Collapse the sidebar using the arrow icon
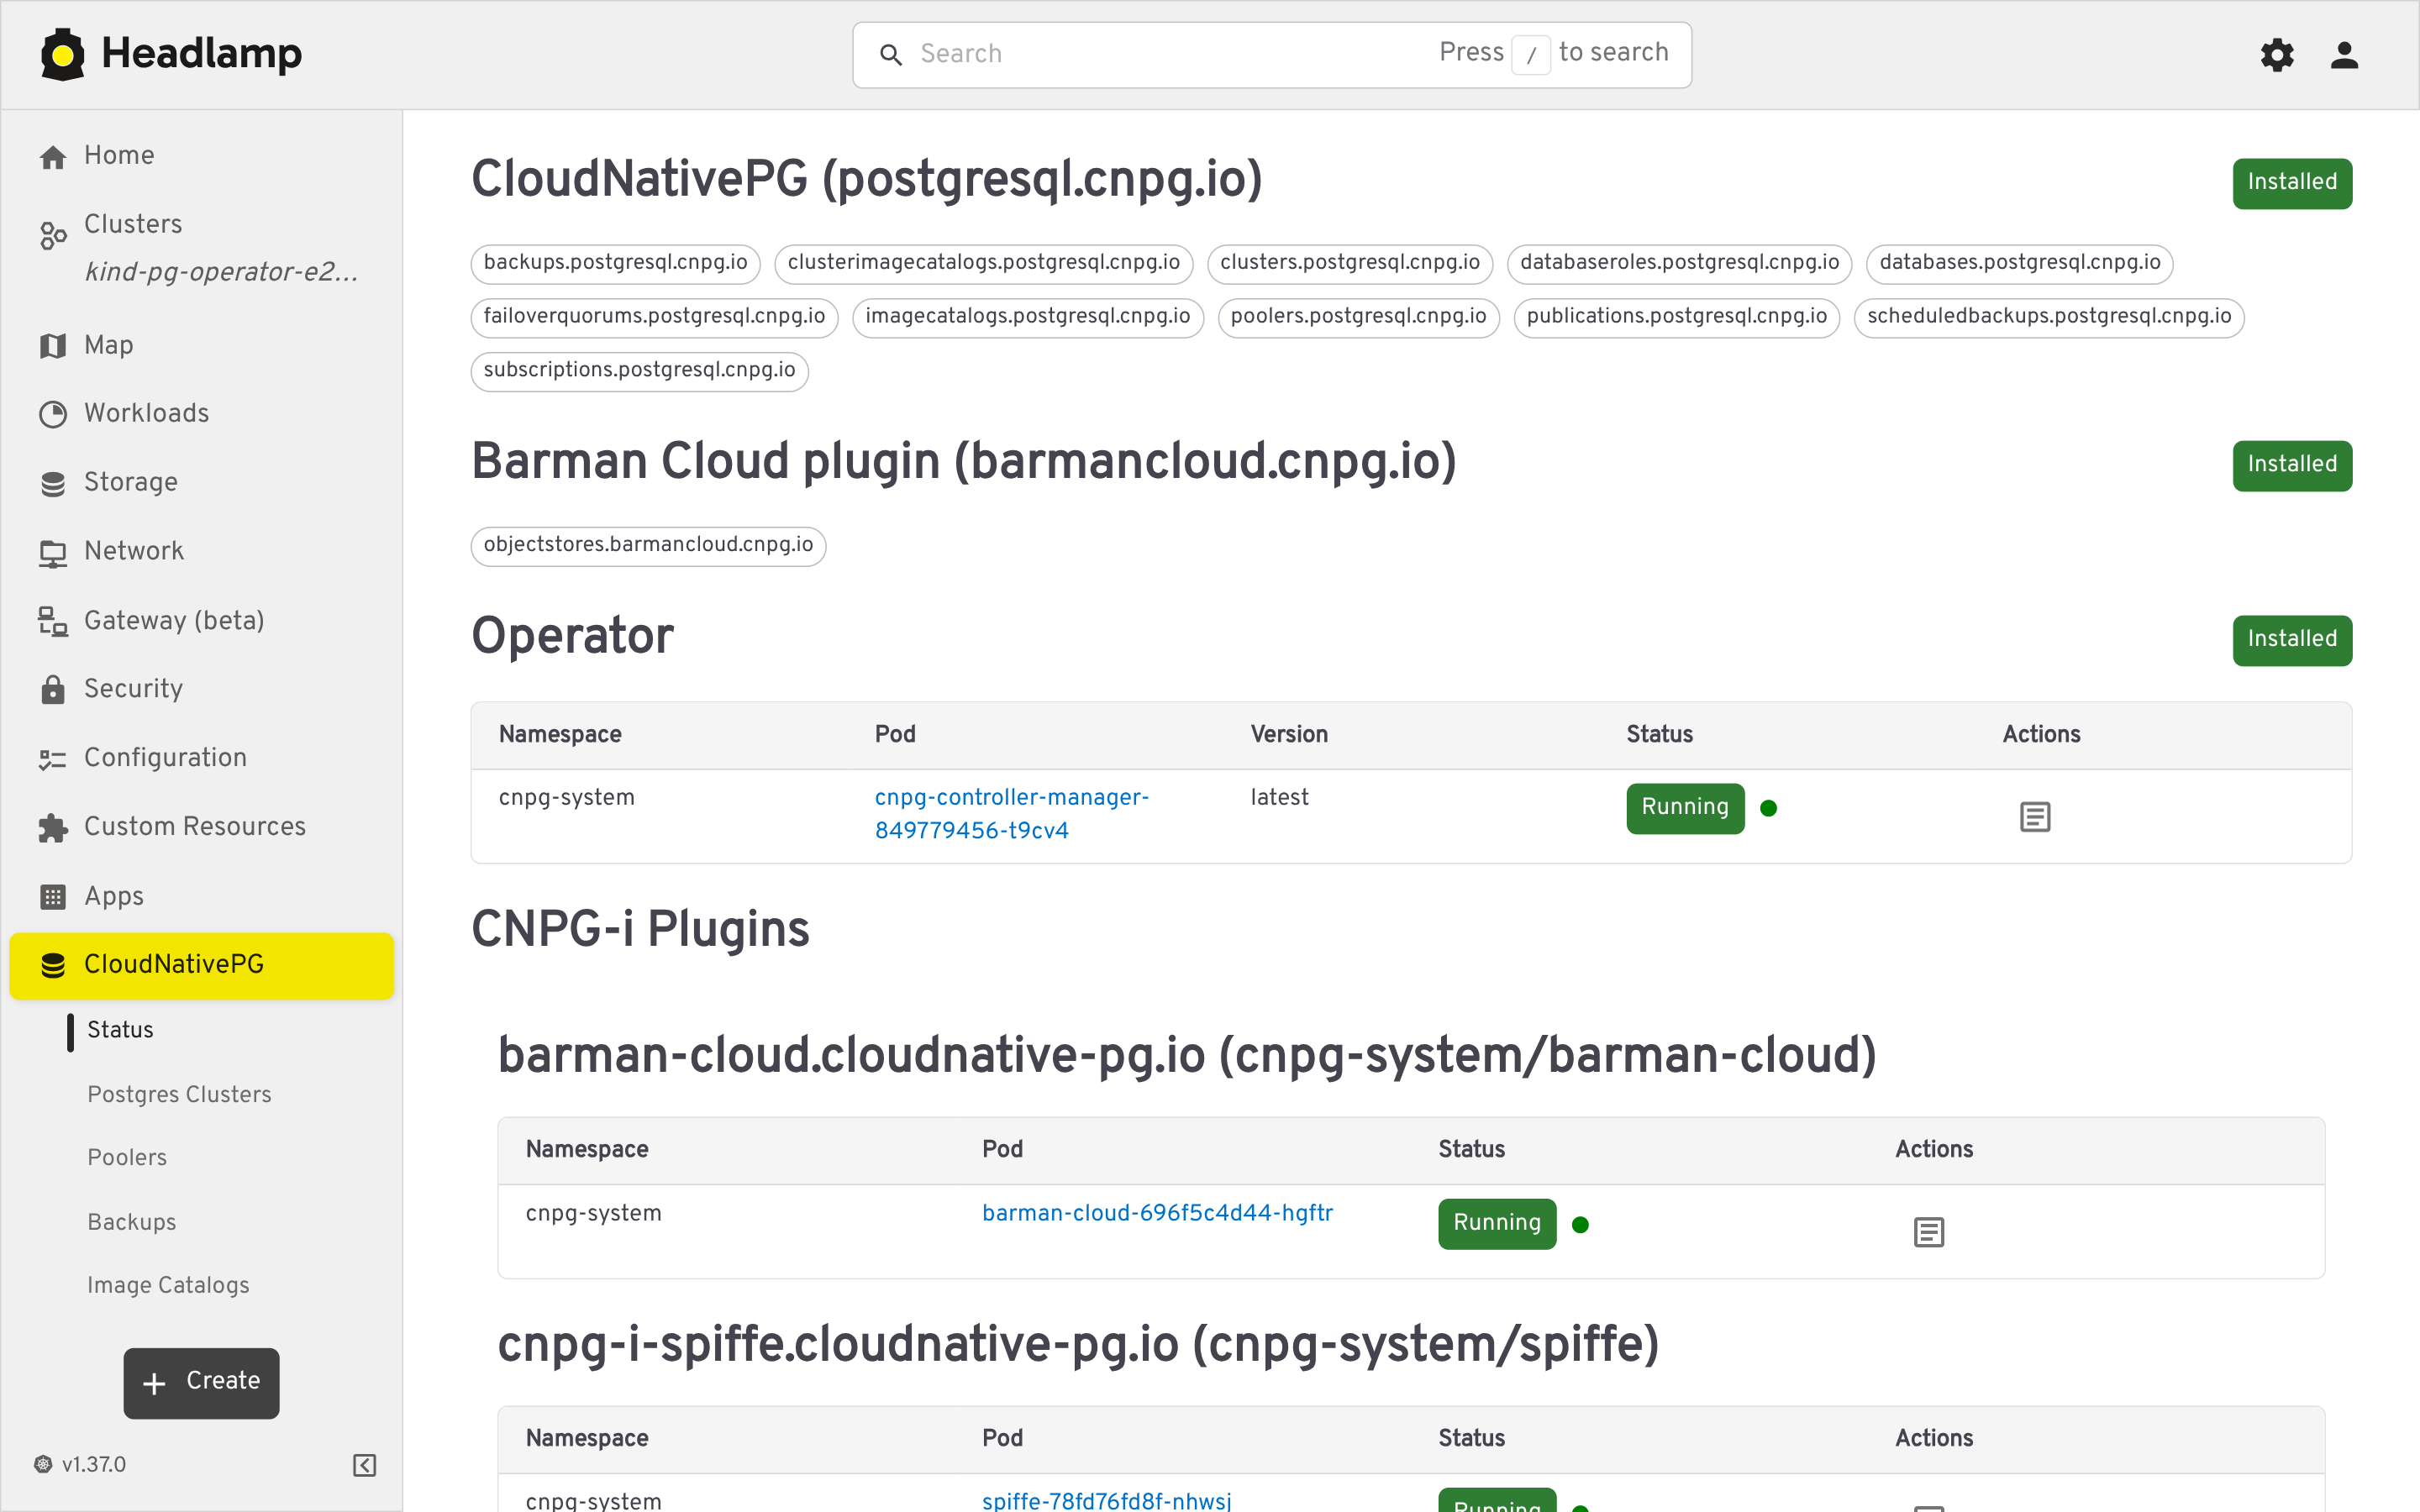Viewport: 2420px width, 1512px height. coord(365,1465)
